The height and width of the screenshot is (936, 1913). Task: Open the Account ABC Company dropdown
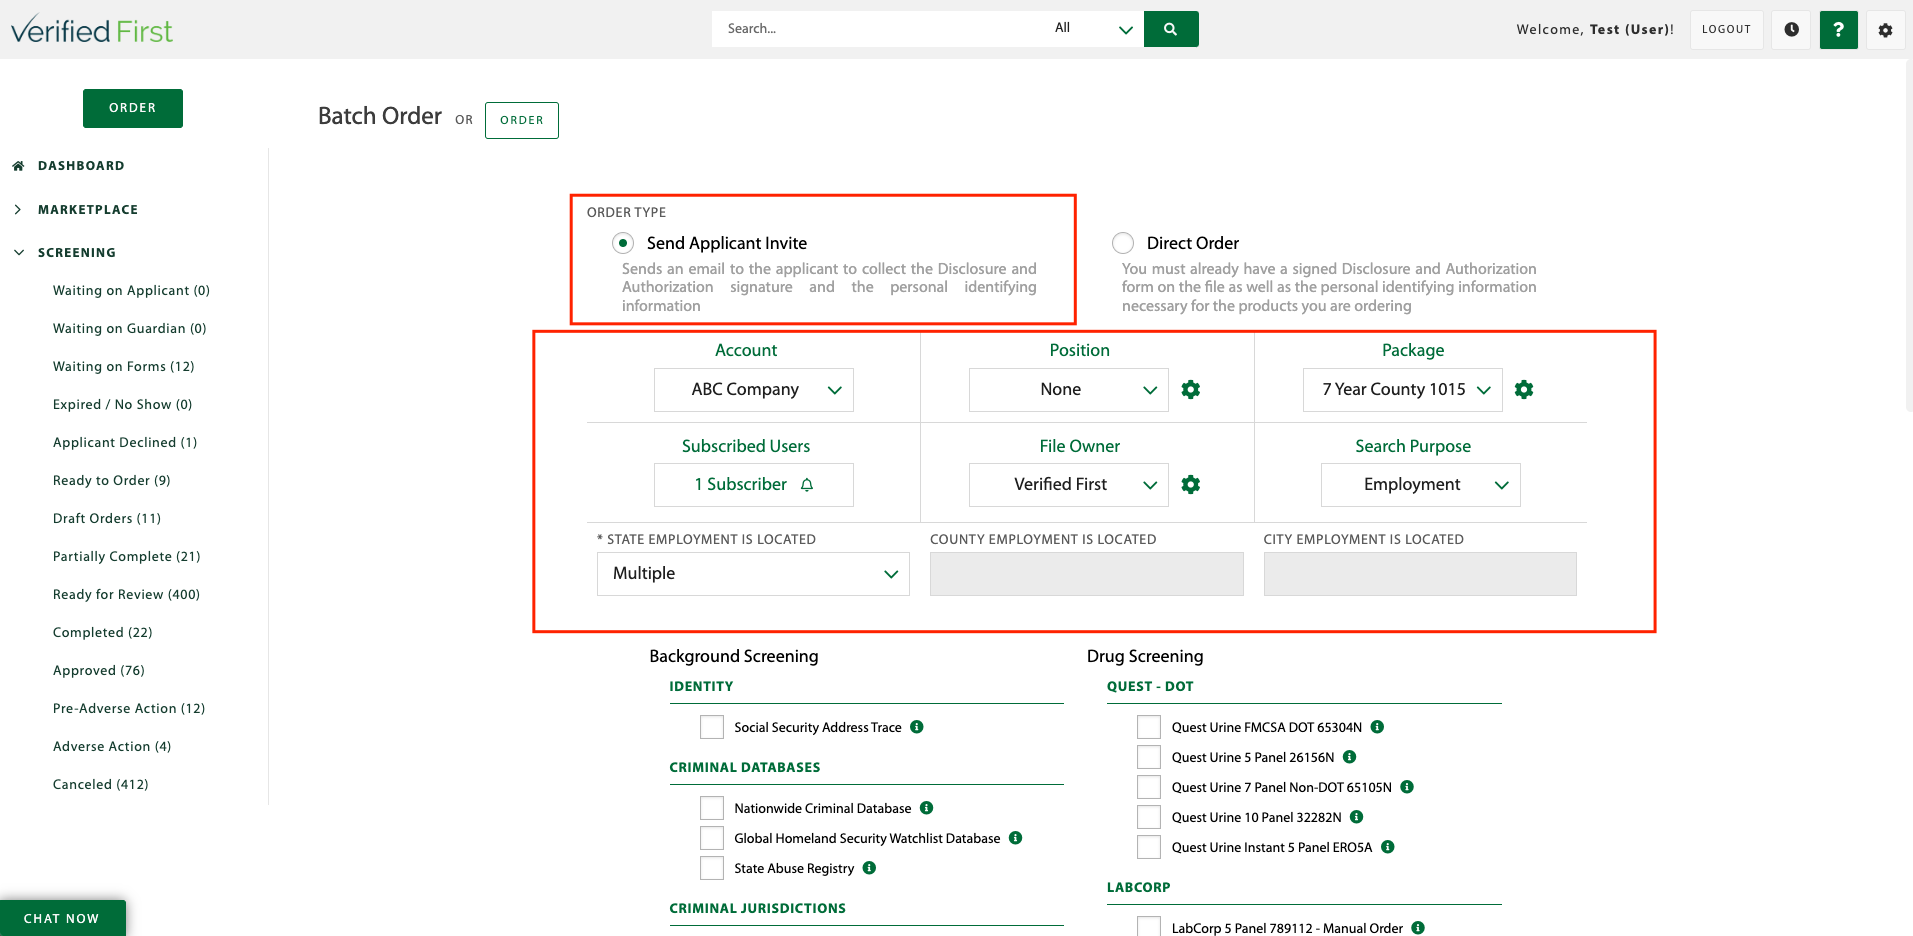[754, 390]
